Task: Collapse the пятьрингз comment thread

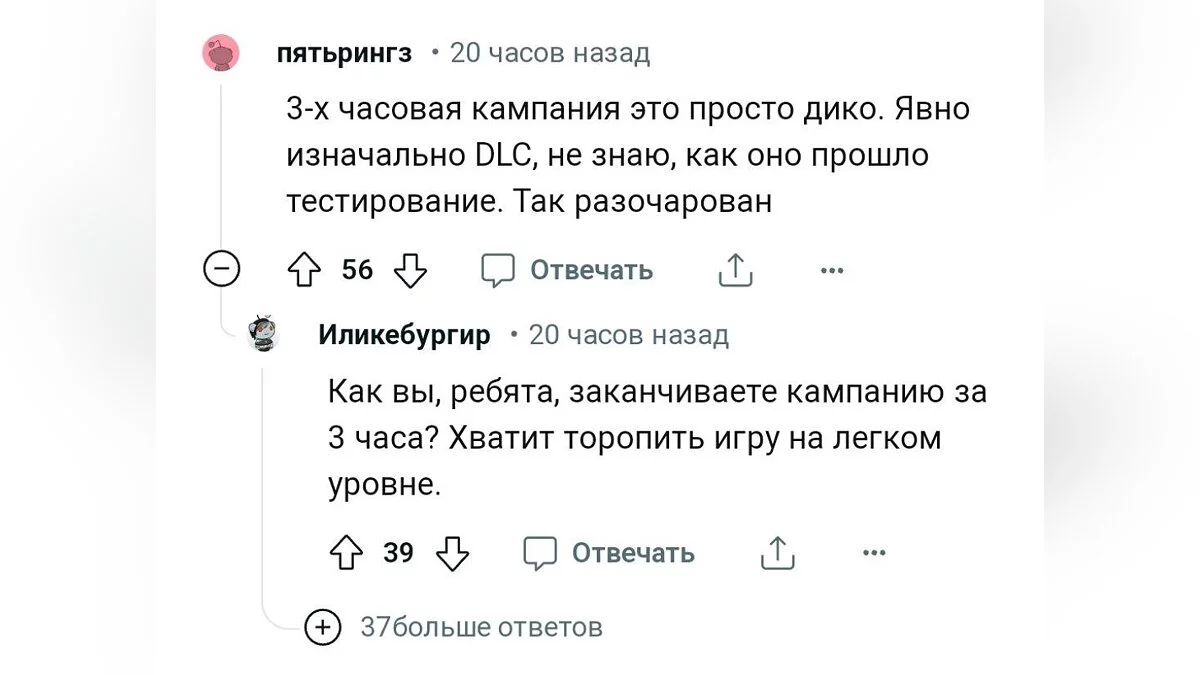Action: tap(222, 269)
